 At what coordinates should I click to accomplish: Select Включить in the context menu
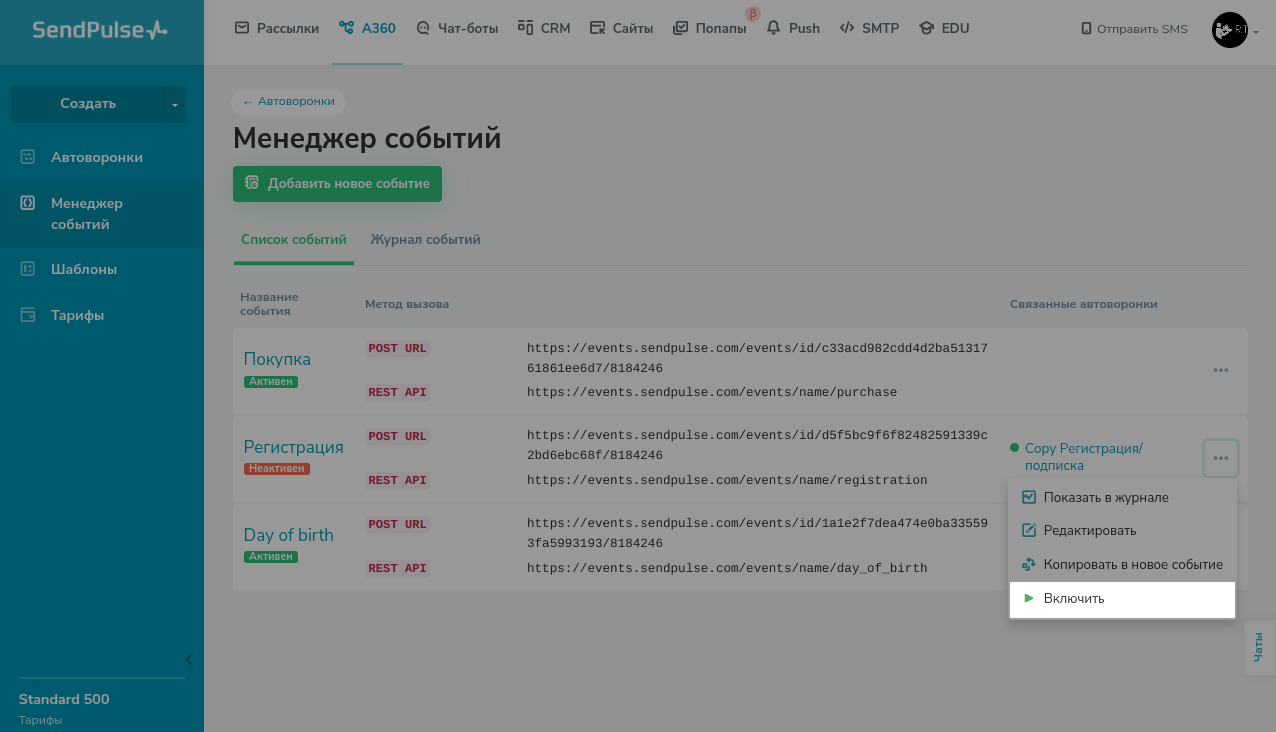click(x=1073, y=598)
